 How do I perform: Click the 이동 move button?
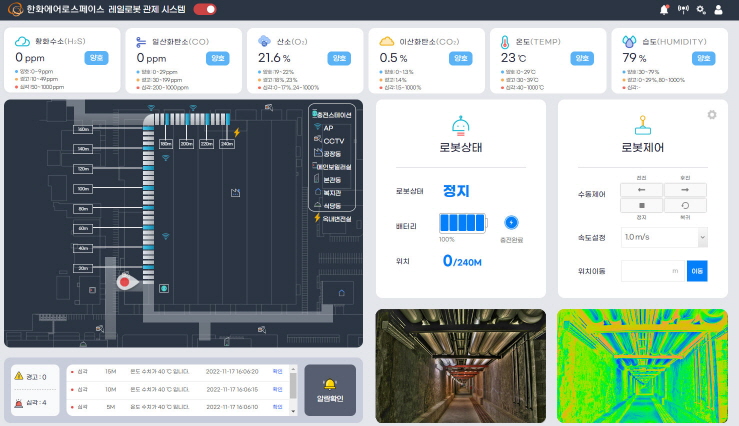tap(697, 270)
